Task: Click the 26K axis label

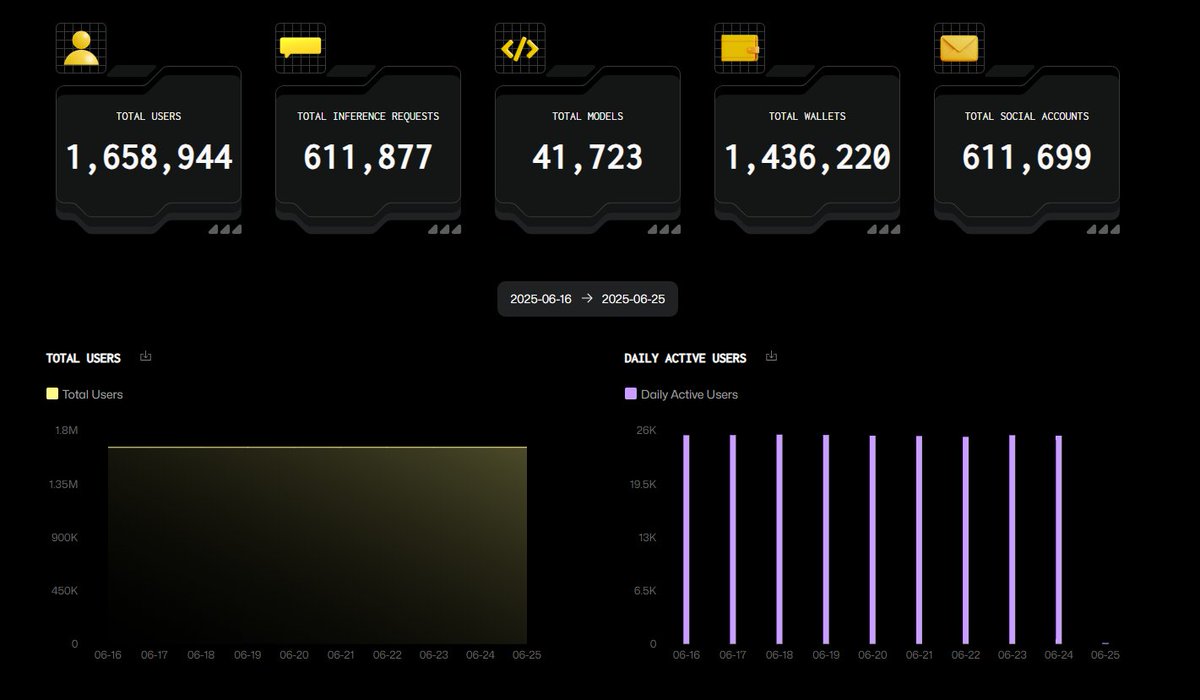Action: 646,430
